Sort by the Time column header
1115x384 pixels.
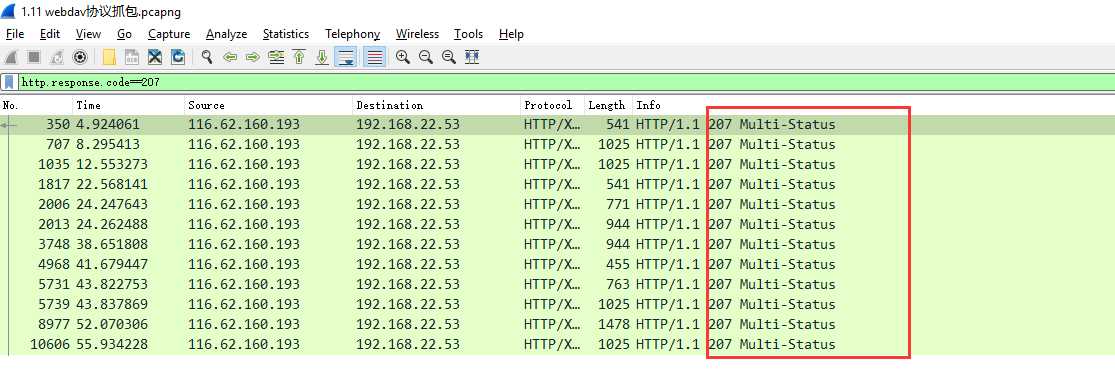coord(129,105)
